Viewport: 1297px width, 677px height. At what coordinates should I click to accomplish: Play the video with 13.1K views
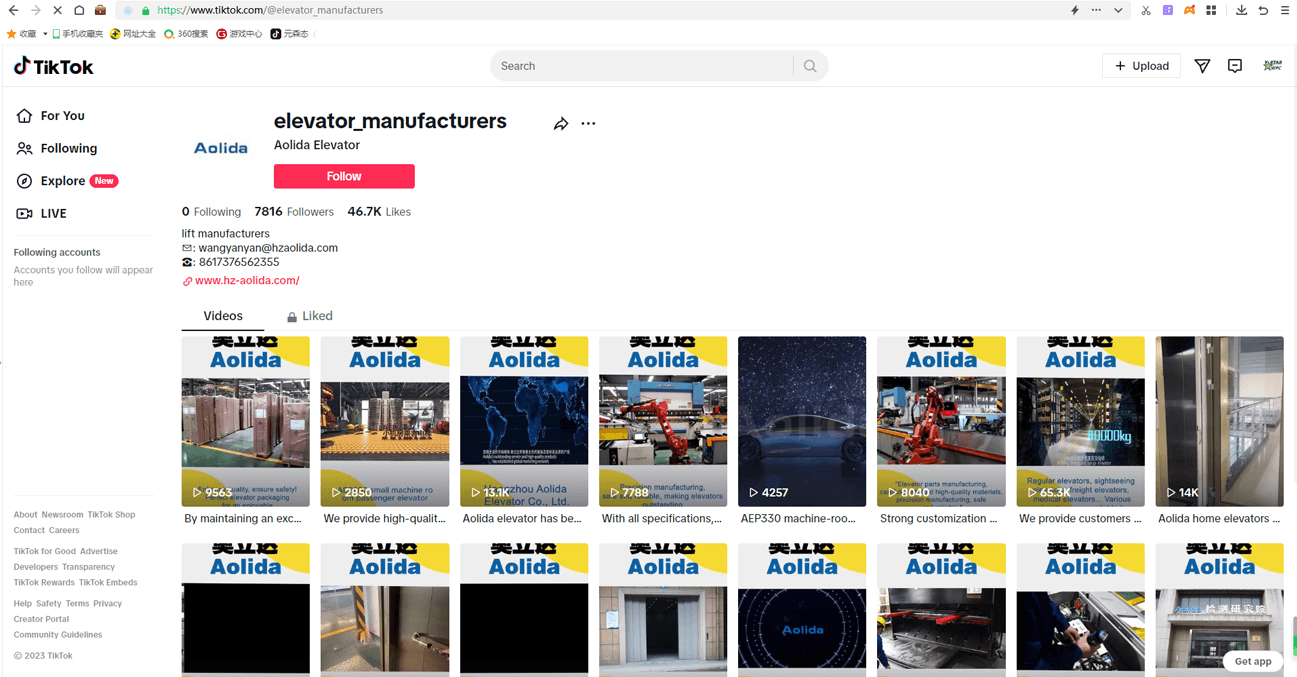coord(524,421)
